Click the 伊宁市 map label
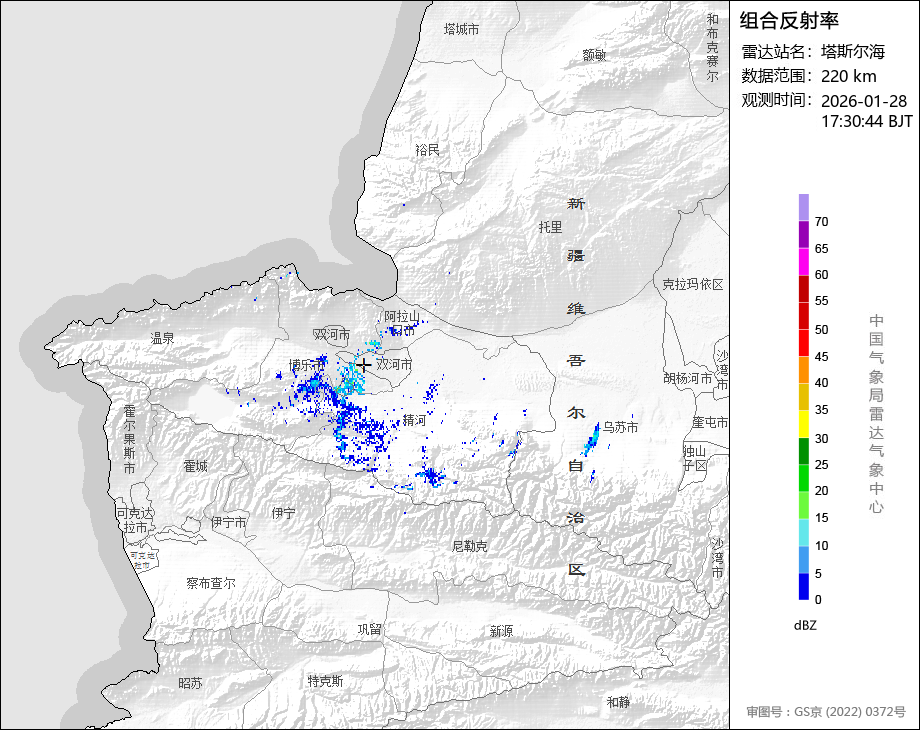The height and width of the screenshot is (730, 920). coord(229,522)
